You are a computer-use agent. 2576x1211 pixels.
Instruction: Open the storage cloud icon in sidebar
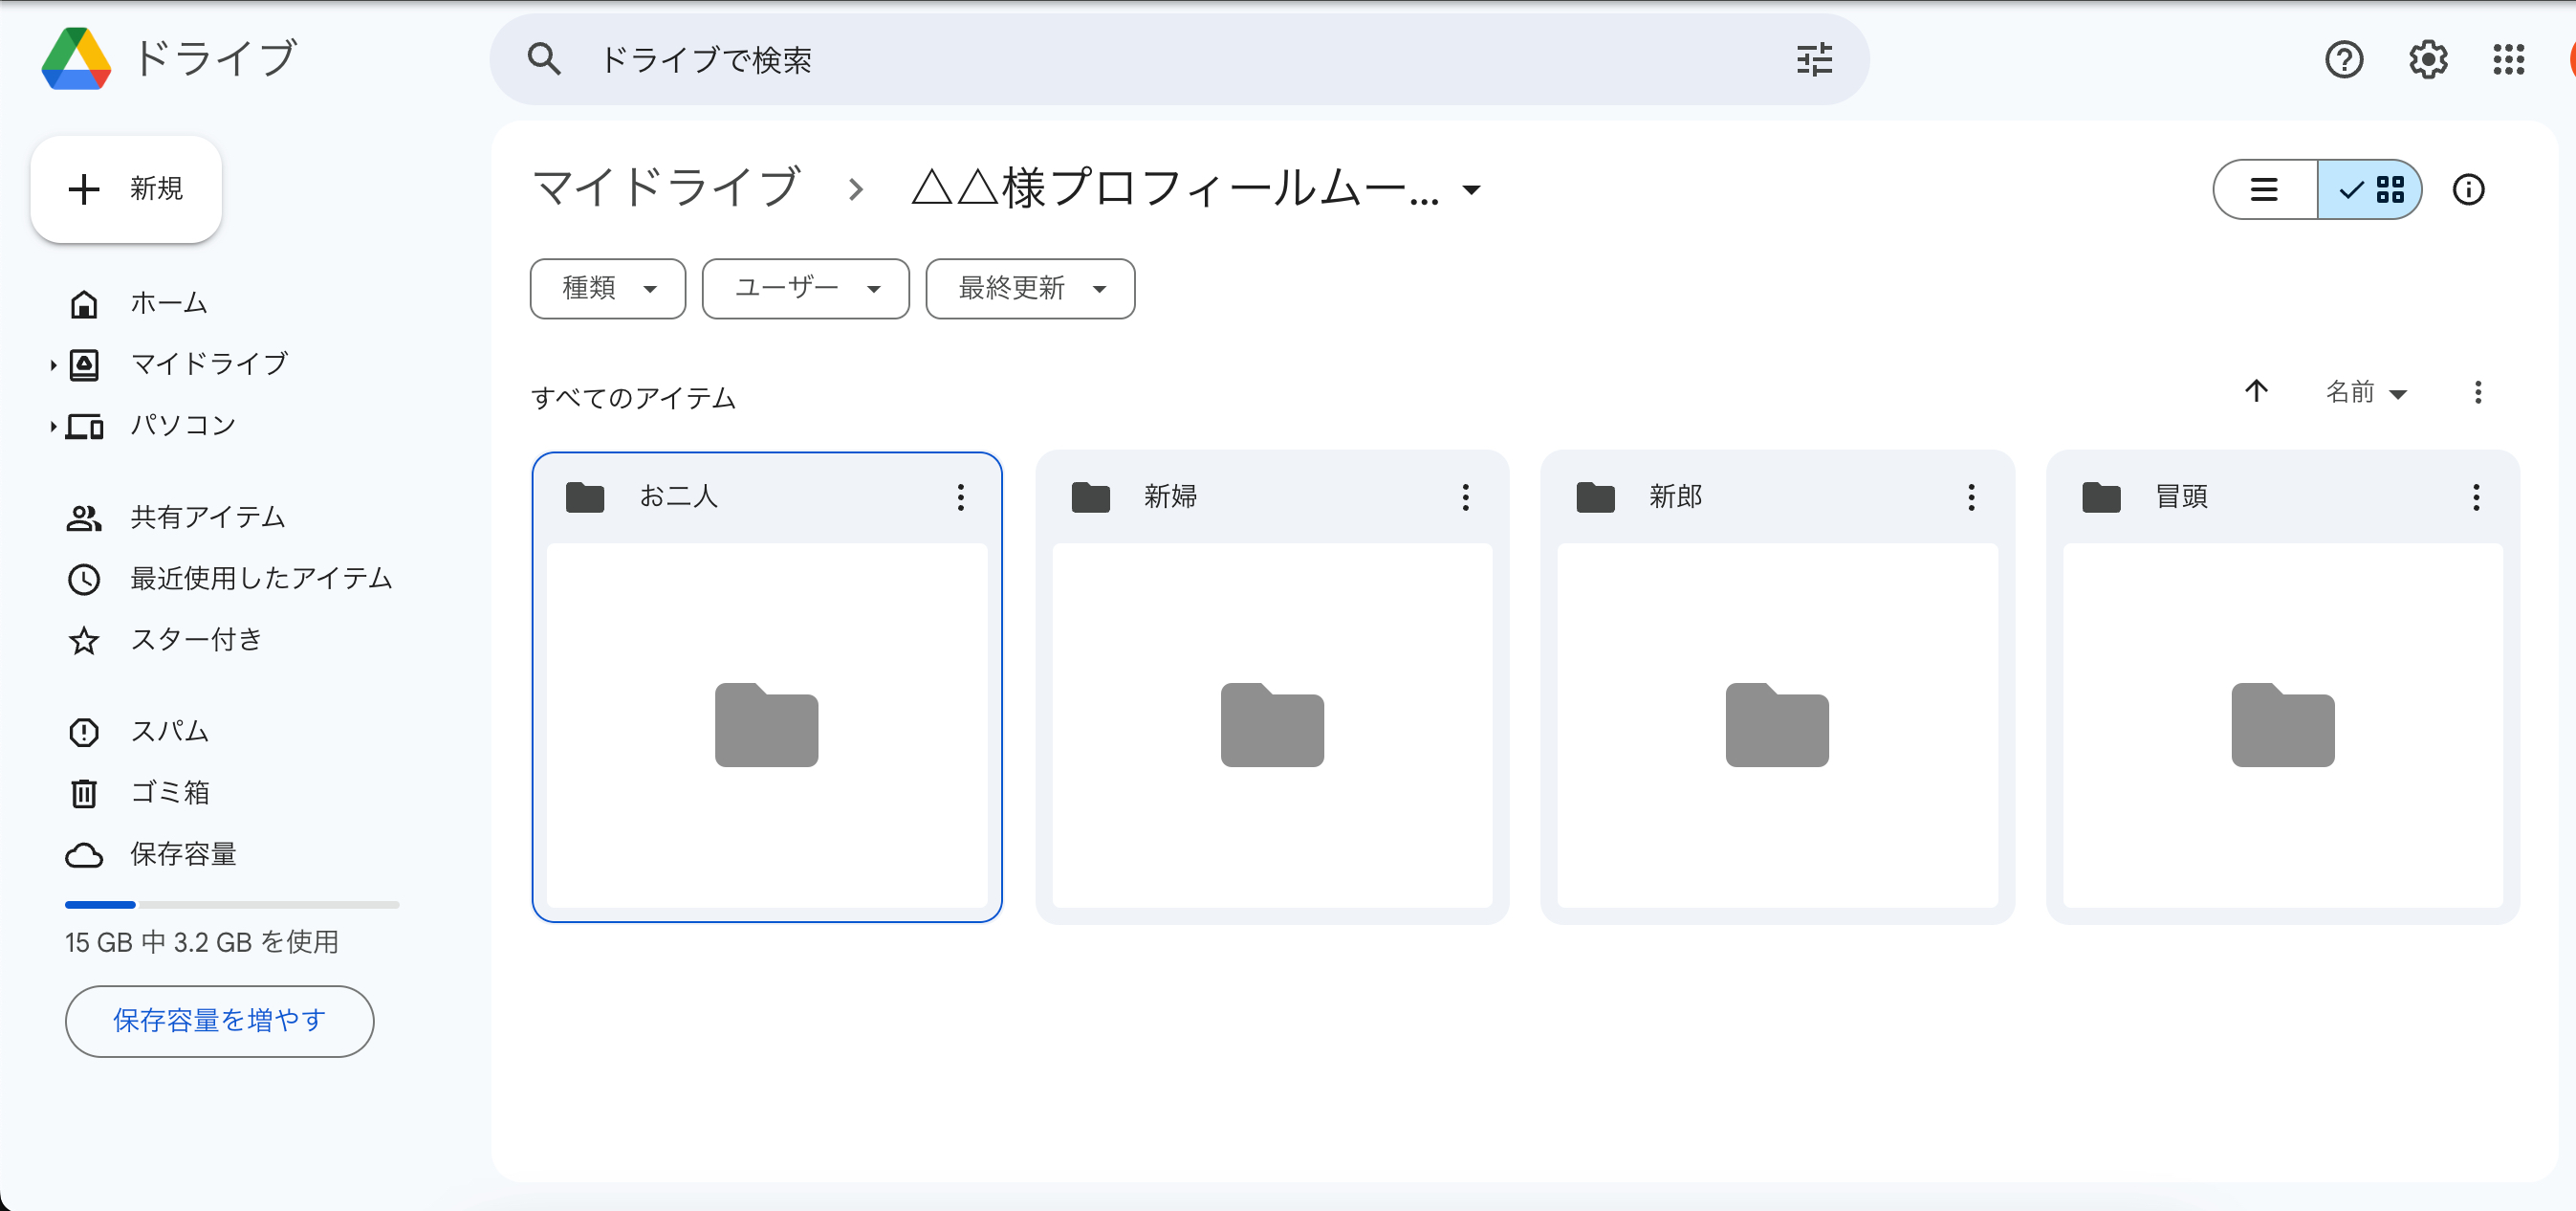coord(84,855)
